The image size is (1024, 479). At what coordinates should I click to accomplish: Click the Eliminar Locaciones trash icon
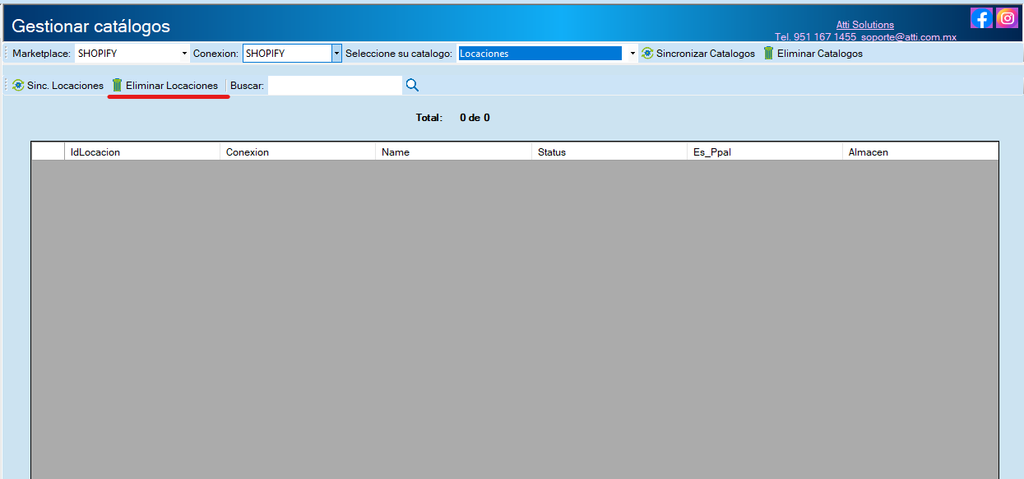(117, 85)
